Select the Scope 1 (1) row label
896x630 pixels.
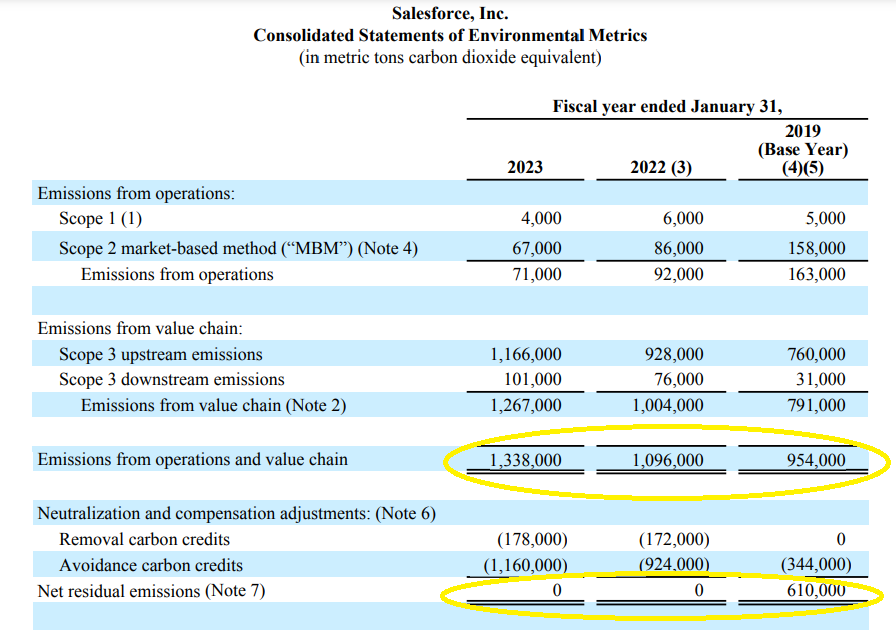point(101,219)
